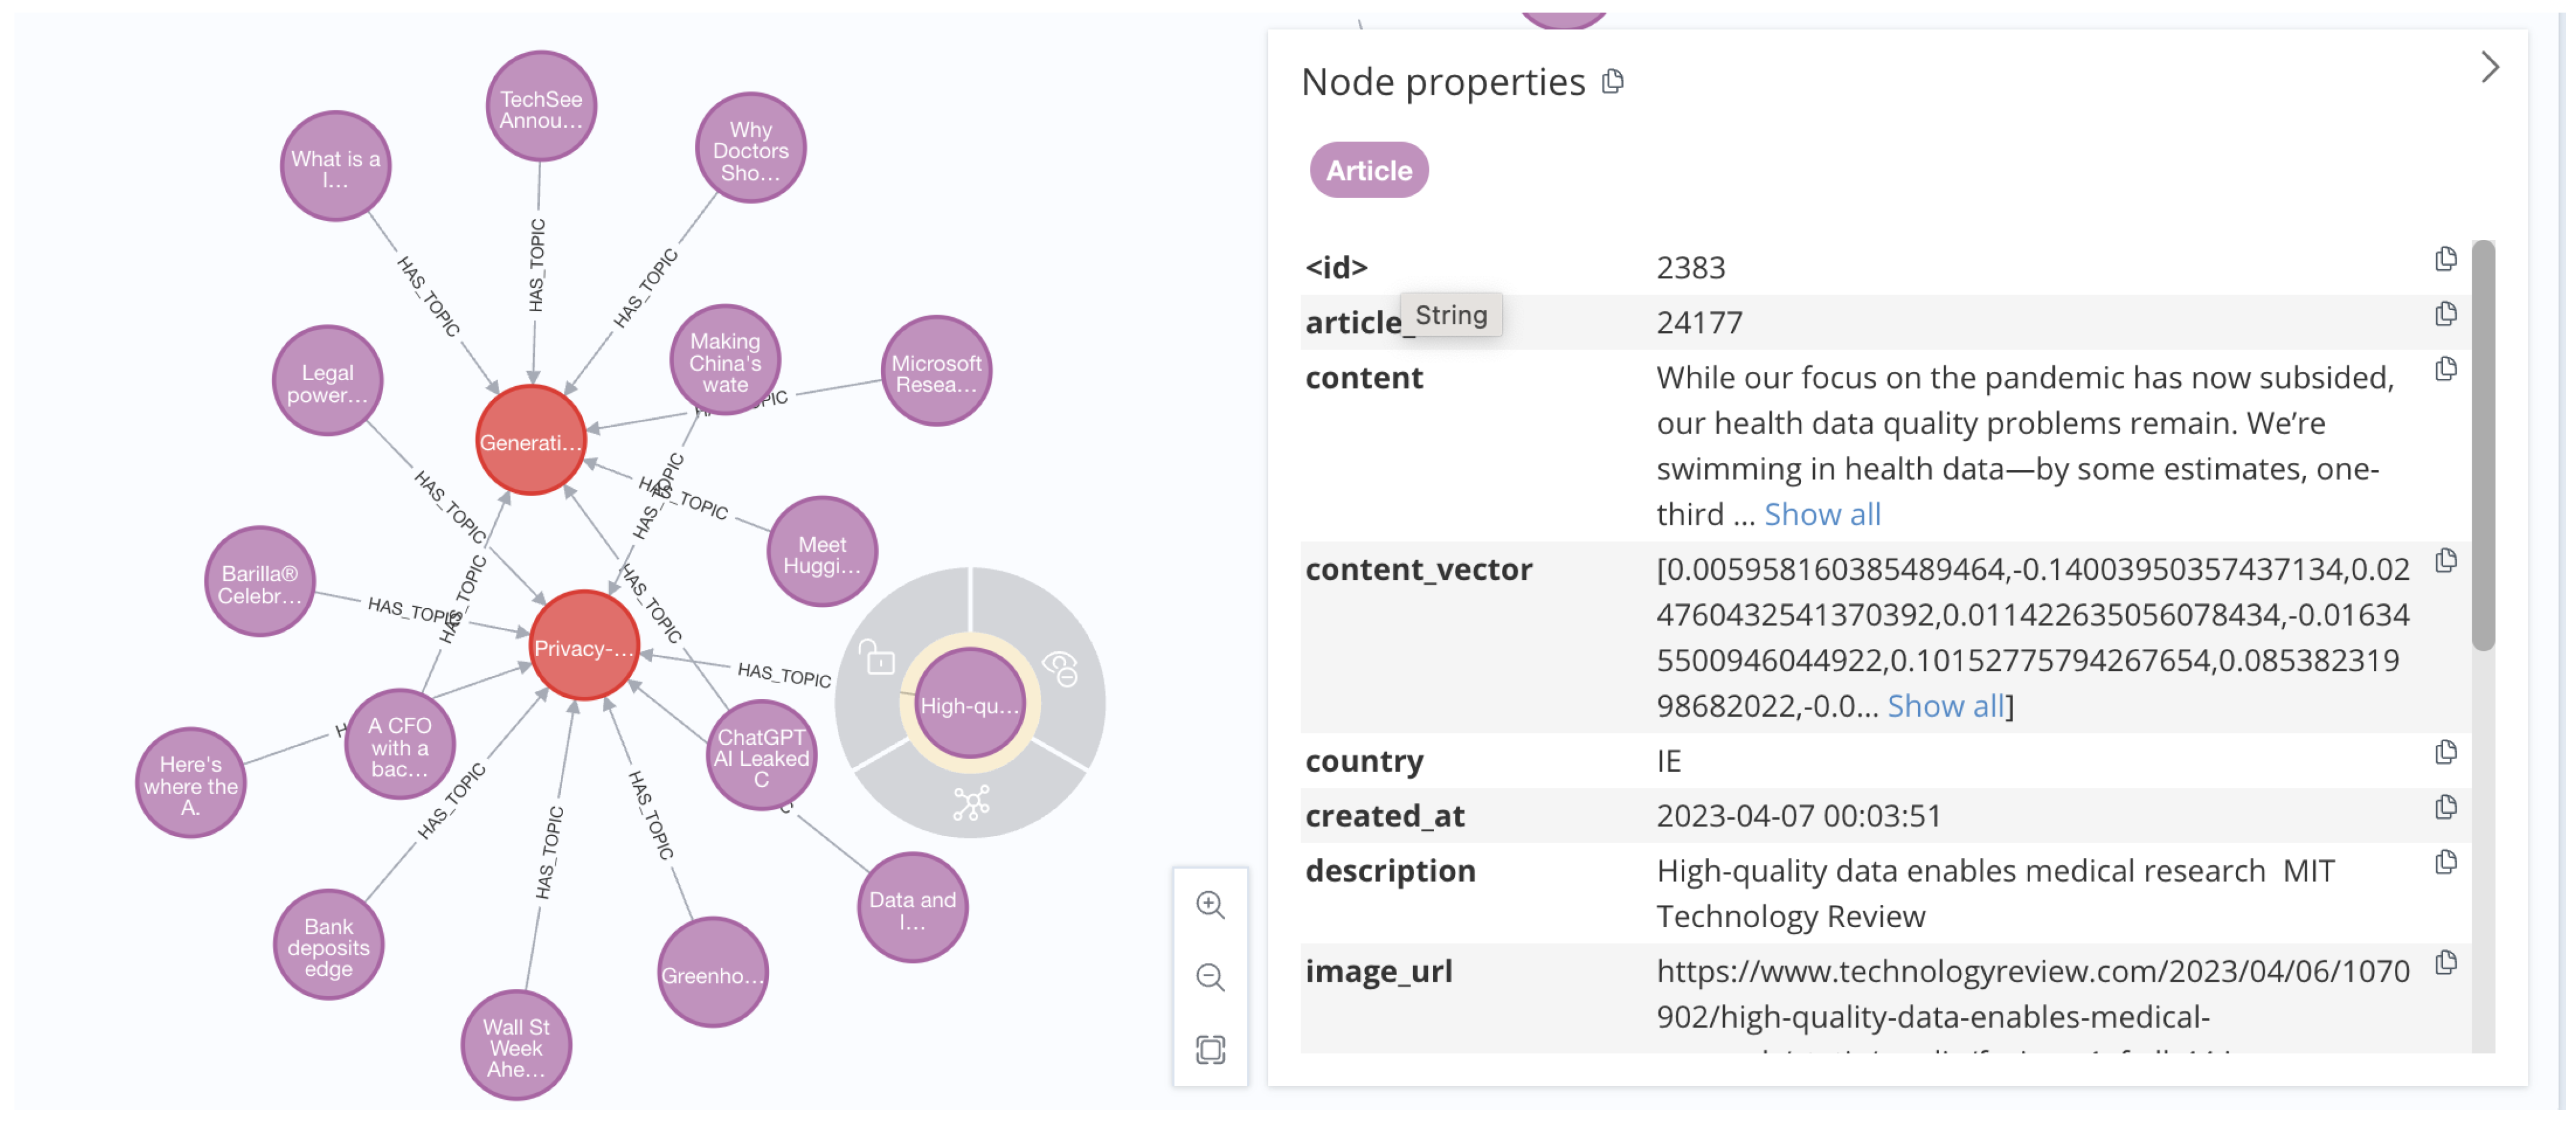Hide the High-qu... node using the eye icon
Viewport: 2576px width, 1125px height.
click(1061, 667)
